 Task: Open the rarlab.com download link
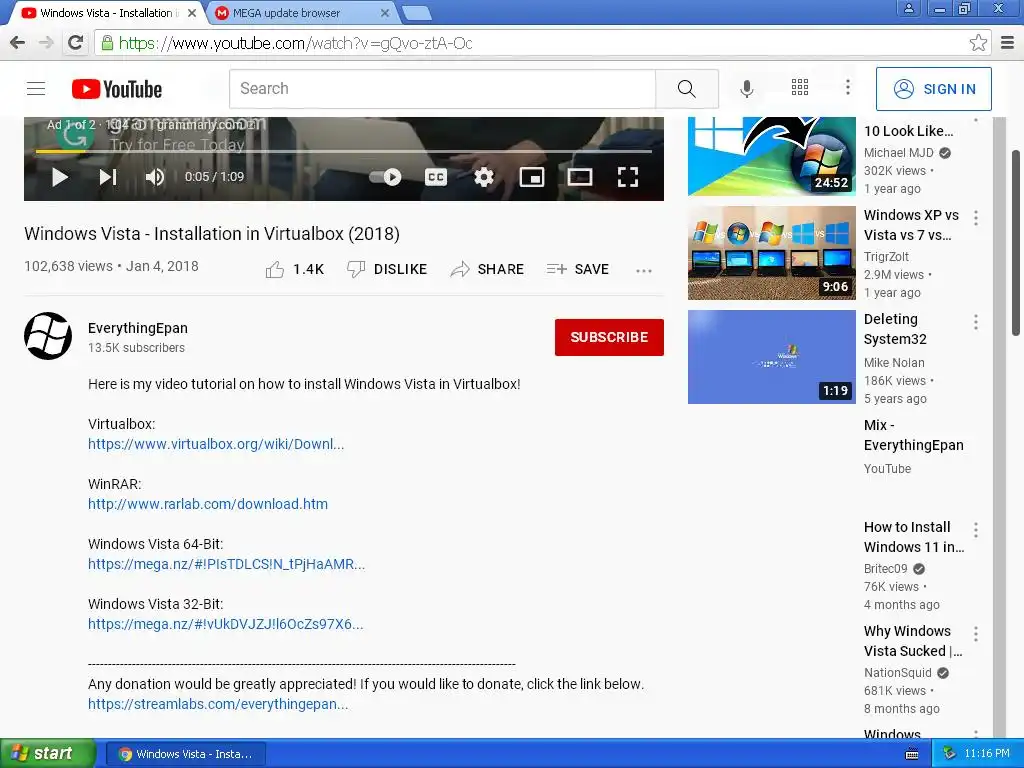[x=208, y=504]
